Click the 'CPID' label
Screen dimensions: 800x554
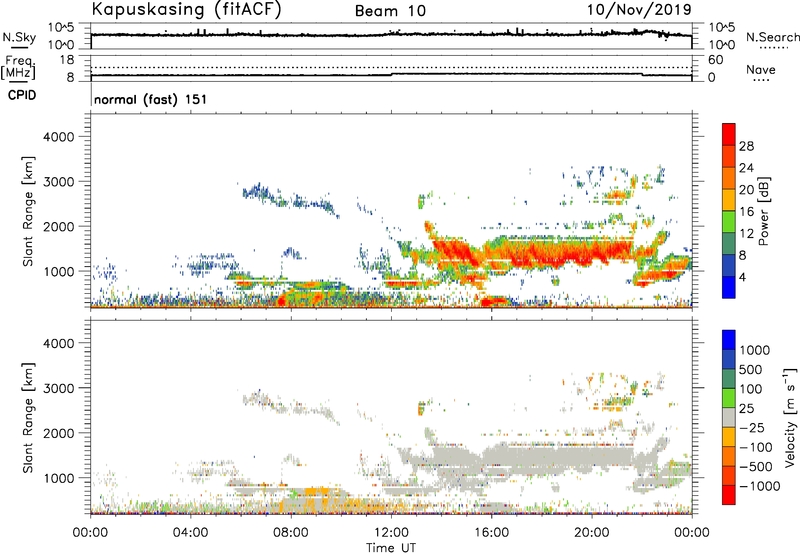[22, 95]
